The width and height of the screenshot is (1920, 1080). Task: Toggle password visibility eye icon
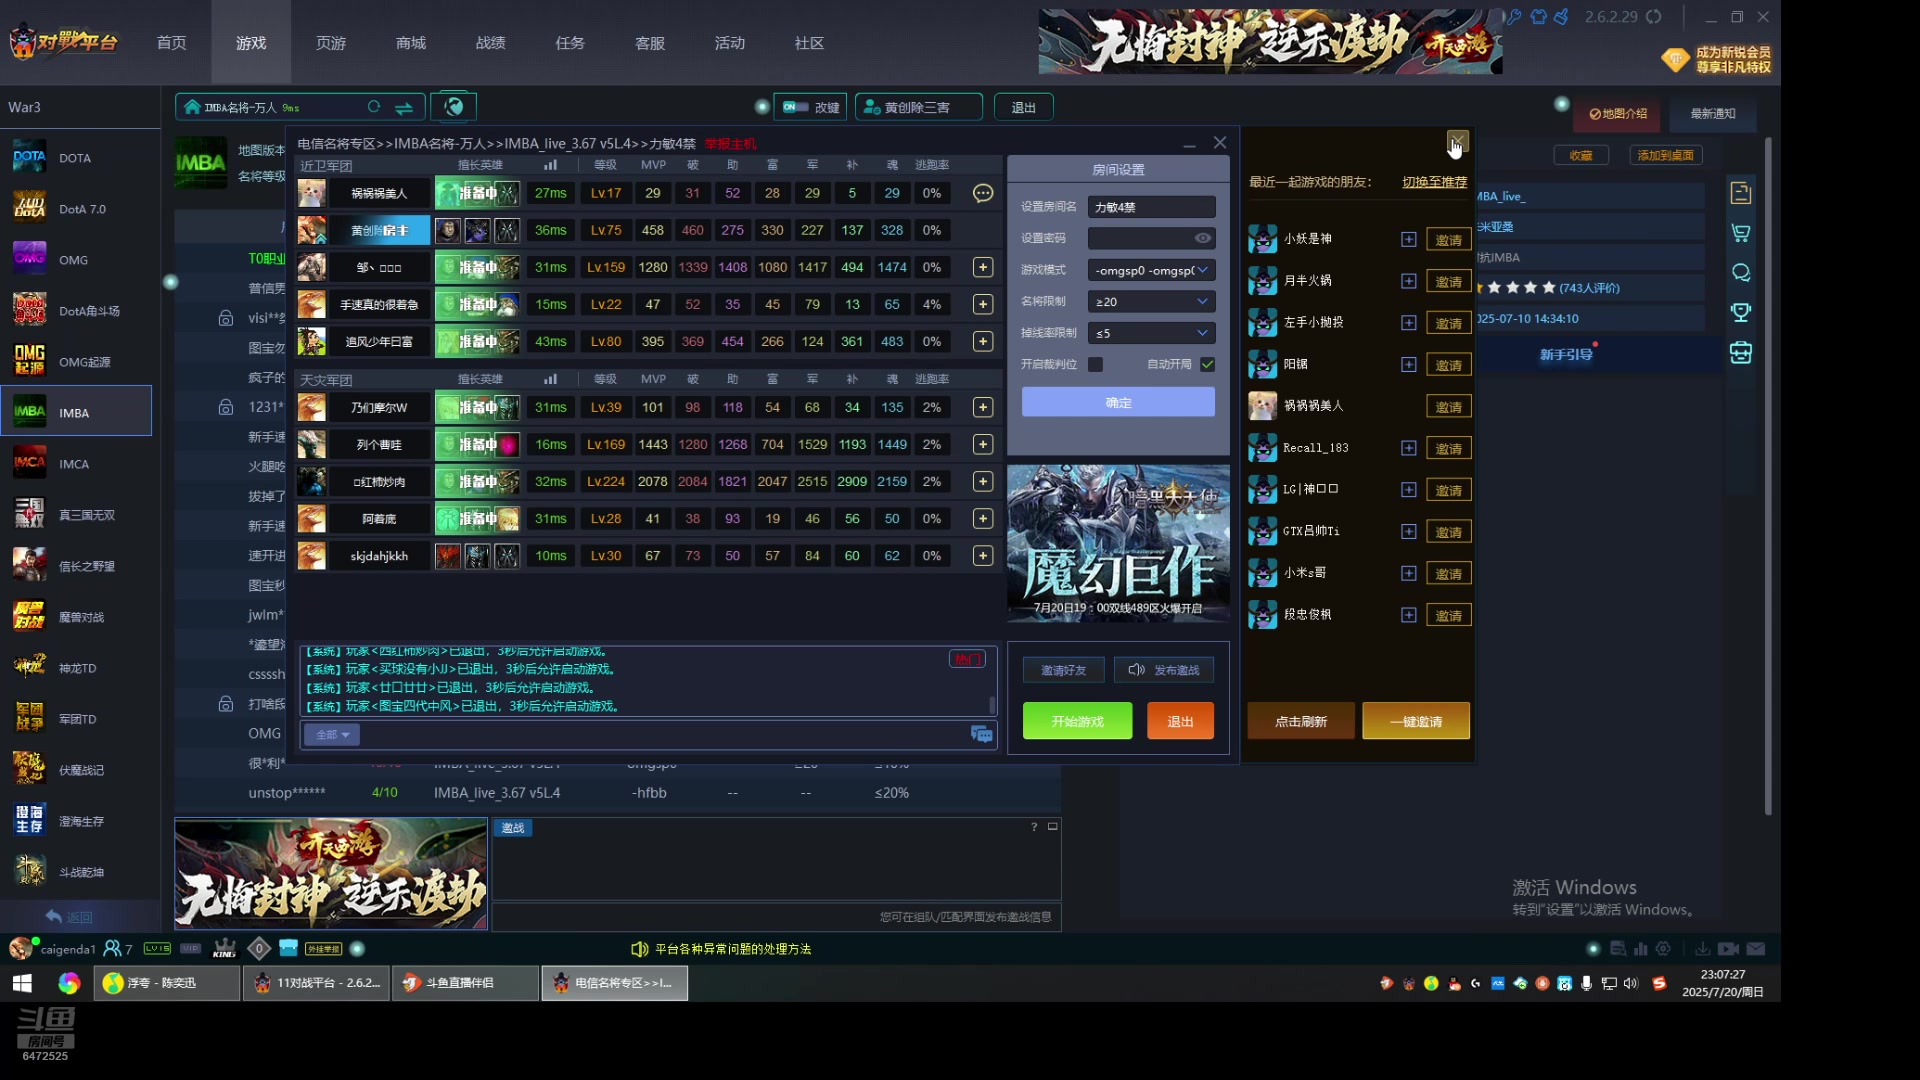tap(1203, 238)
